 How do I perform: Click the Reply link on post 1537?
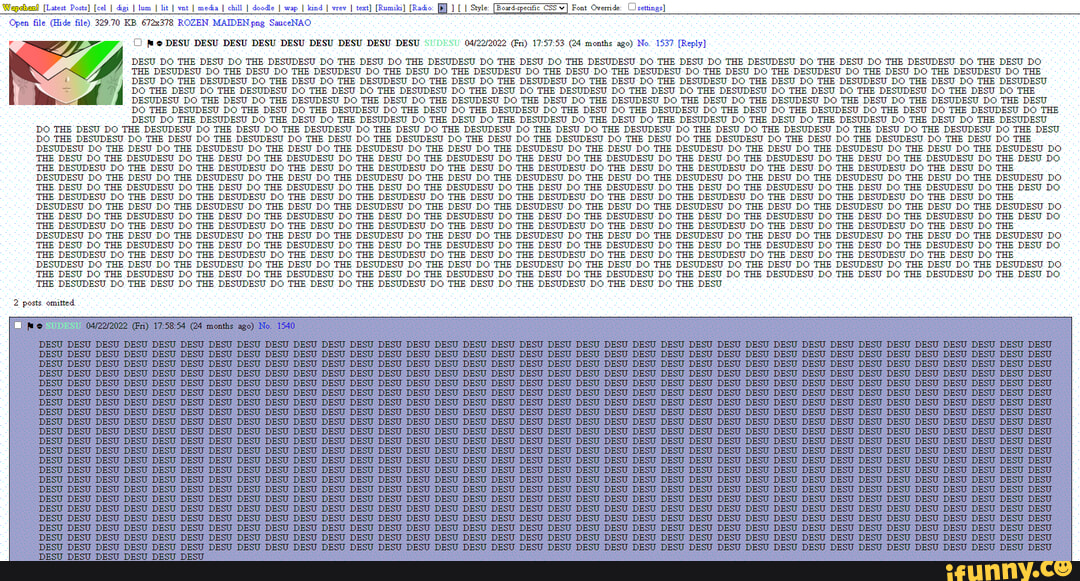click(x=691, y=44)
